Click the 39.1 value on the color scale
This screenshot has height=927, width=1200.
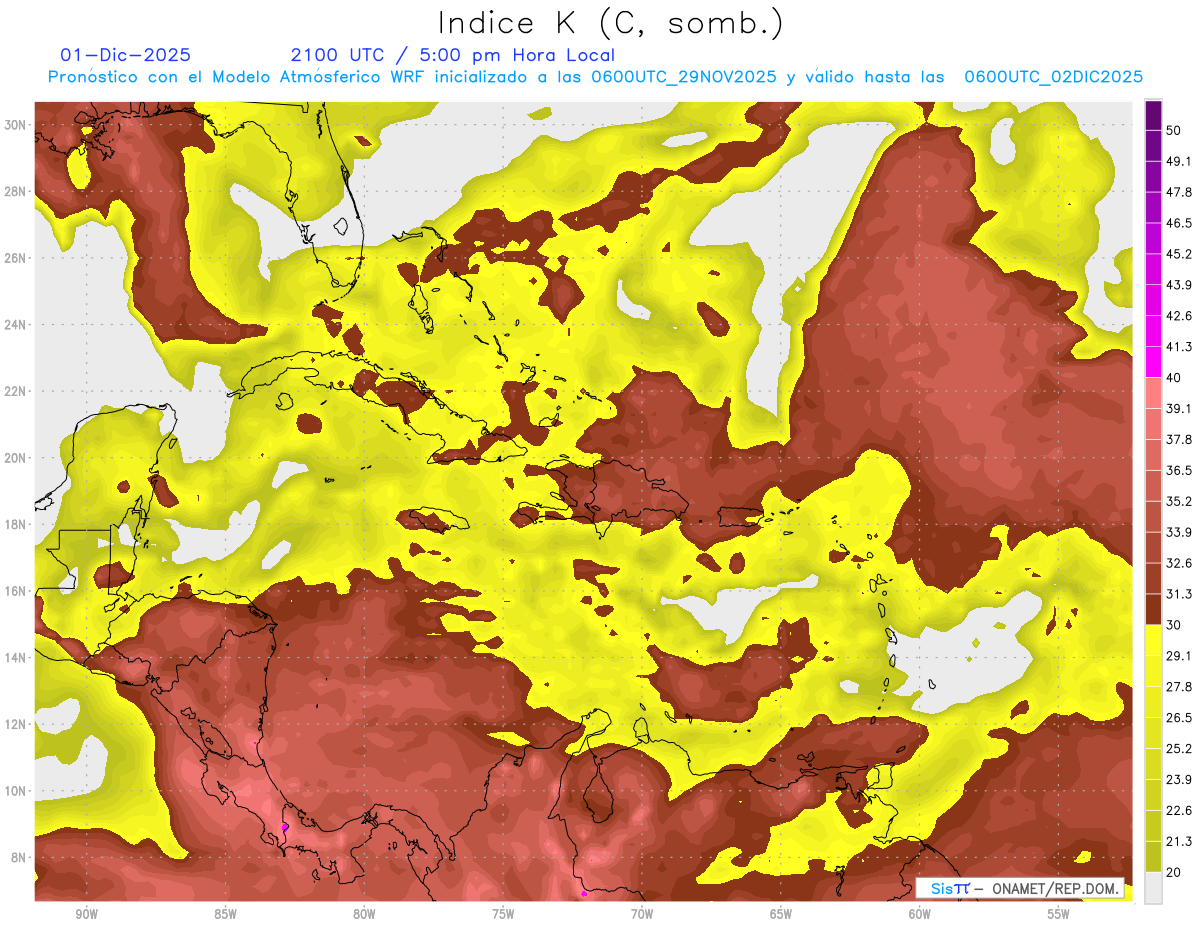tap(1180, 409)
